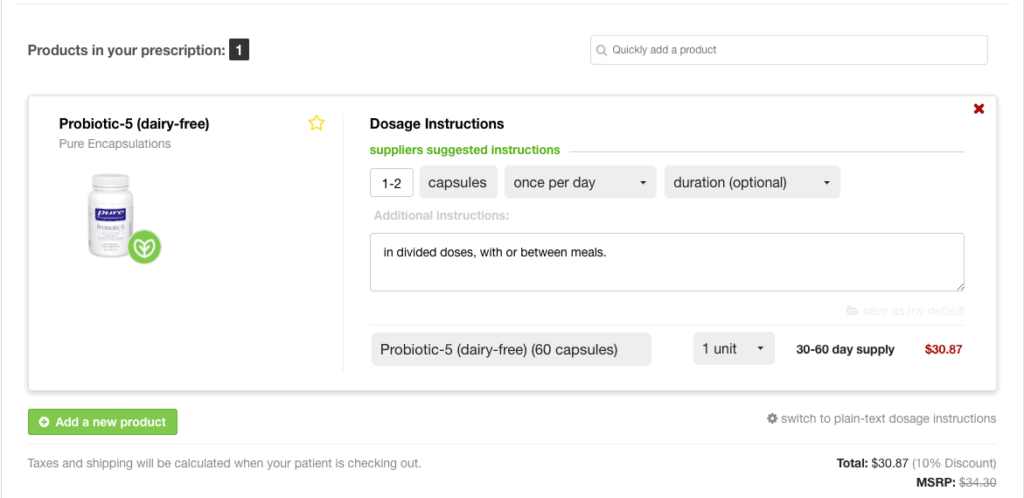Open the 1 unit quantity dropdown
Viewport: 1024px width, 498px height.
(x=734, y=349)
